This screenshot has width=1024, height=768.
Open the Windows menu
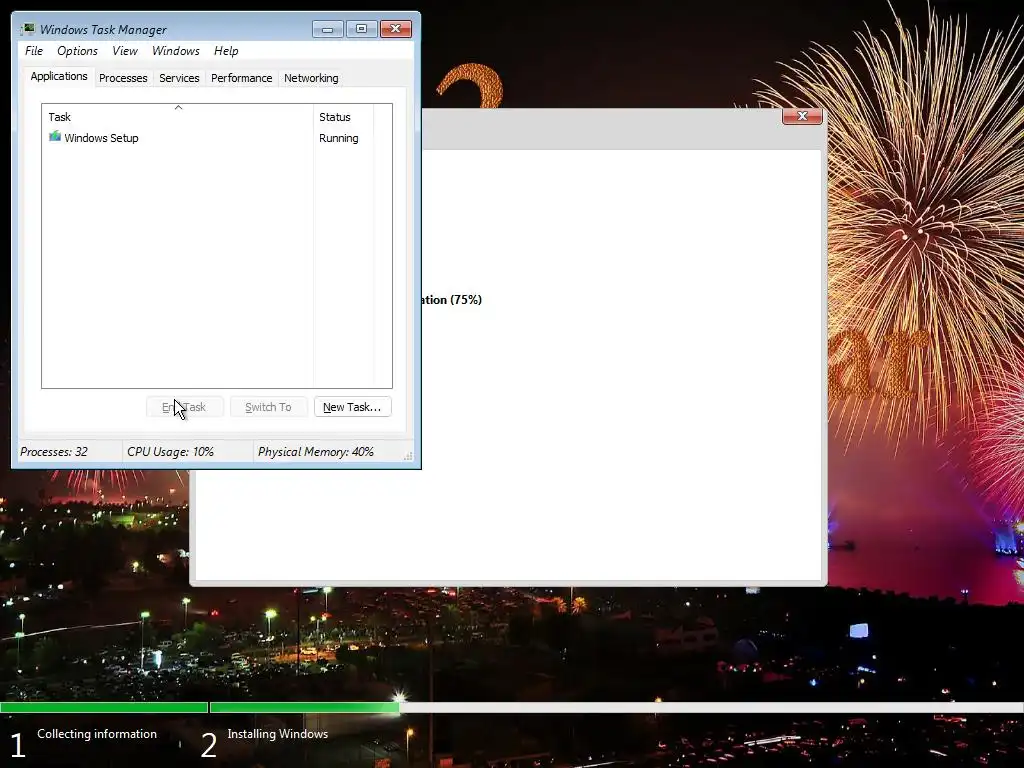(x=176, y=51)
